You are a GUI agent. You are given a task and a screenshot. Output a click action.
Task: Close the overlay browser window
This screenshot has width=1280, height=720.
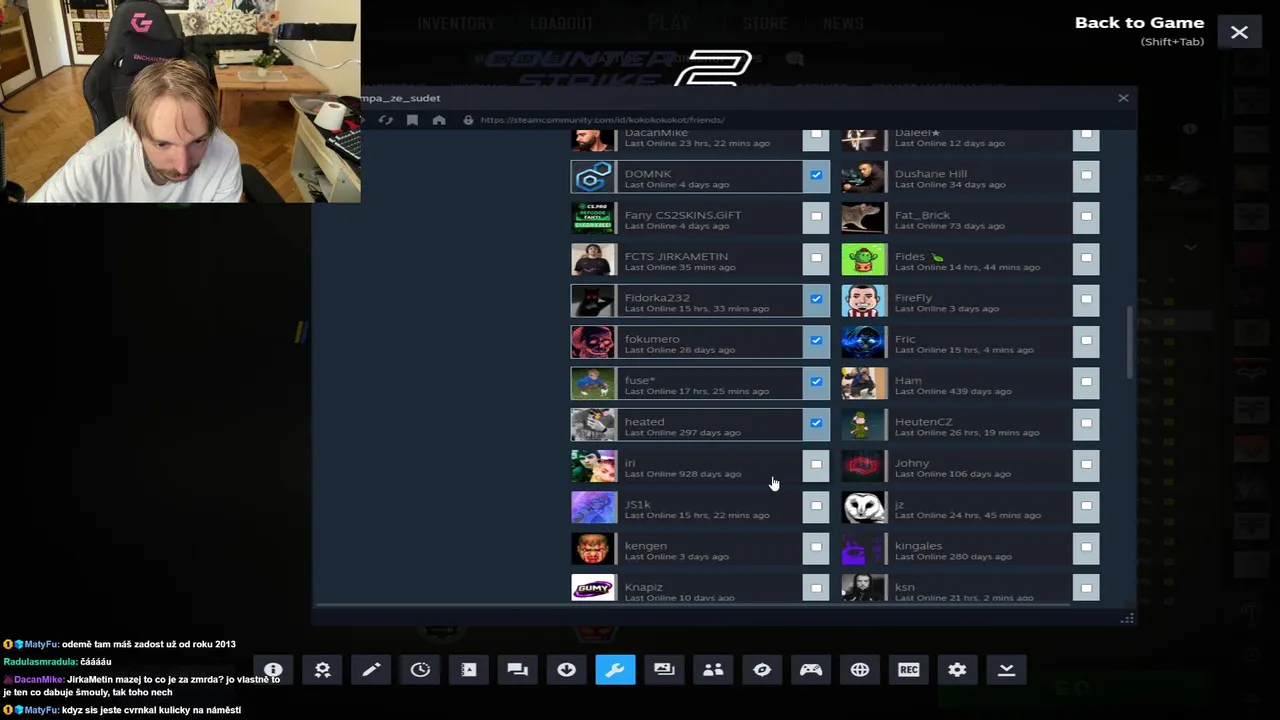pos(1123,98)
